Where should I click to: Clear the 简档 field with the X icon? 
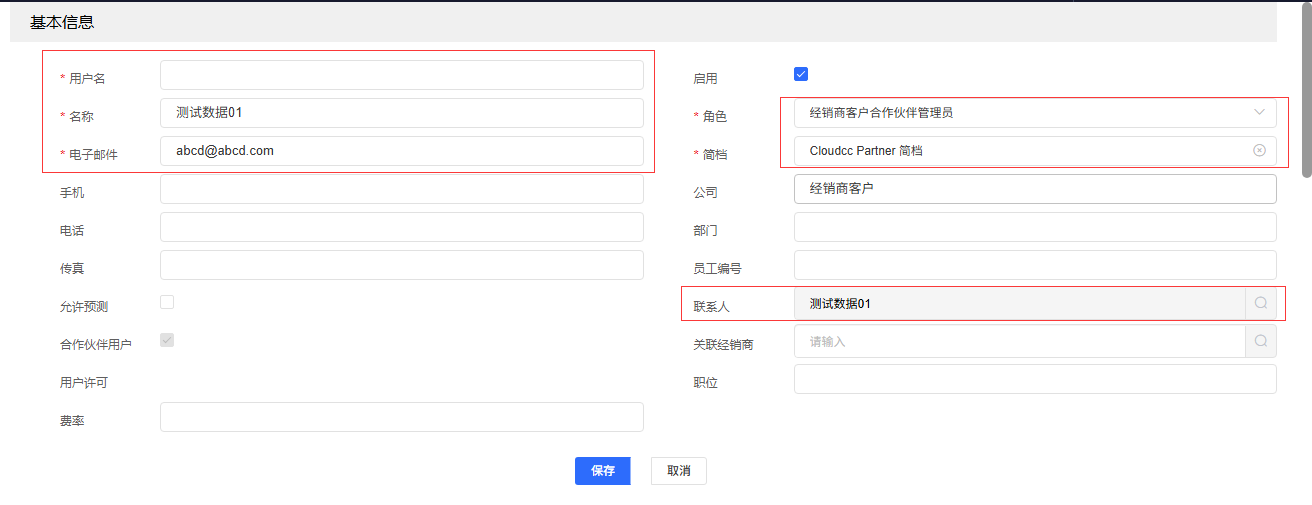click(x=1259, y=151)
